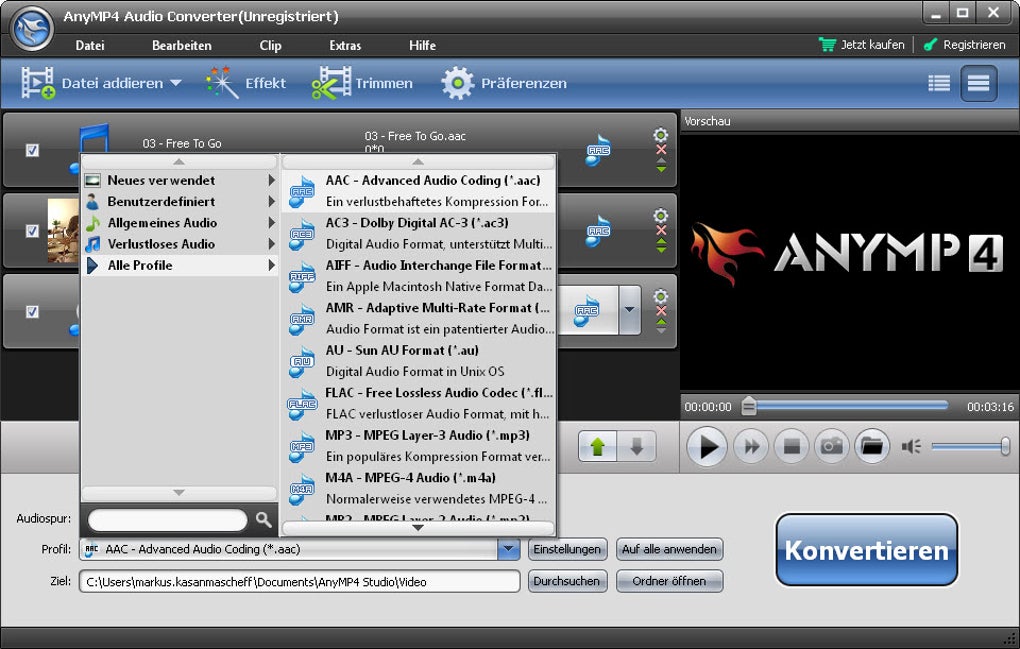
Task: Click the profile search input field
Action: click(168, 520)
